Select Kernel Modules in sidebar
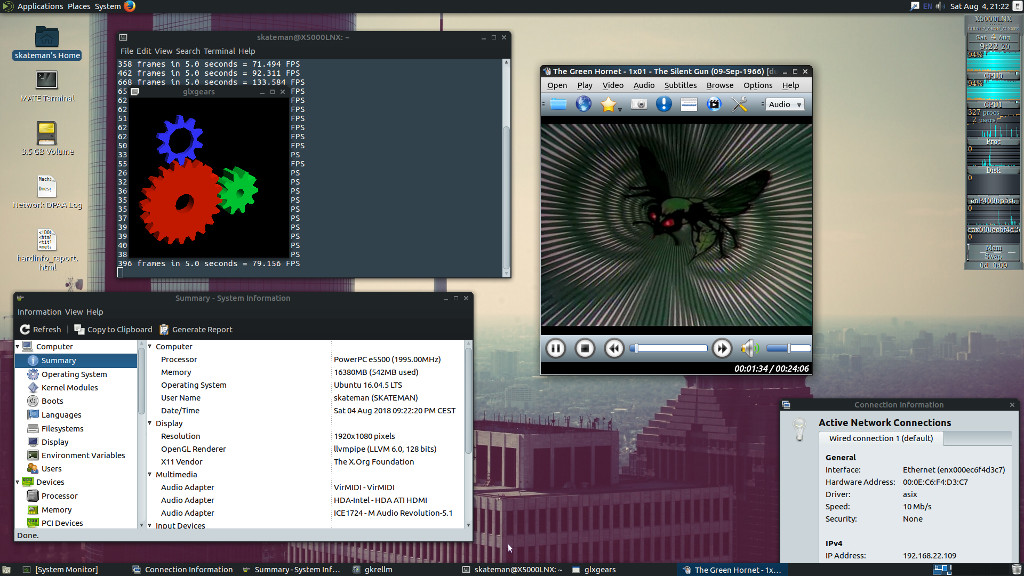1024x576 pixels. [69, 388]
